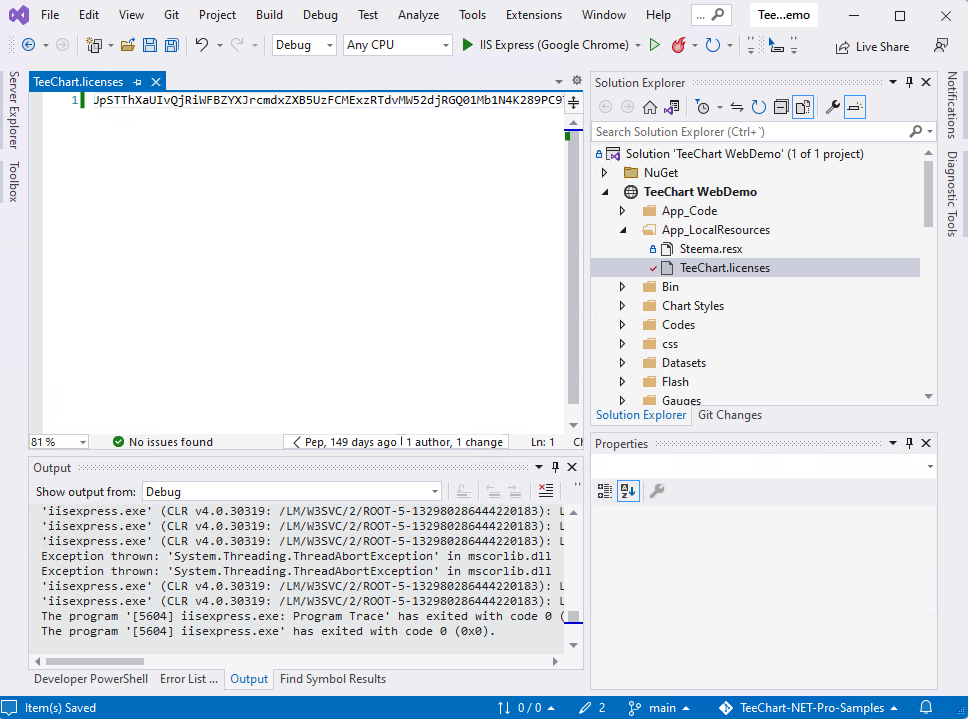
Task: Click Solution Explorer vertical scrollbar thumb
Action: tap(928, 193)
